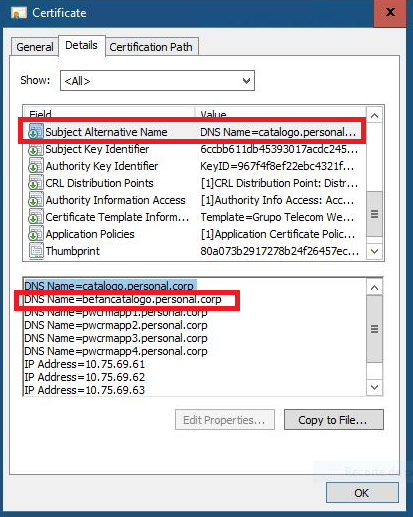Select the Thumbprint row label
The image size is (413, 517).
[73, 251]
